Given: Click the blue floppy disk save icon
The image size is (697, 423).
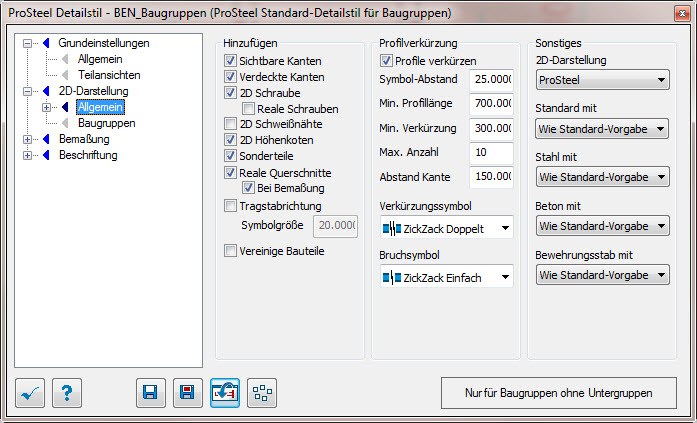Looking at the screenshot, I should pos(151,393).
